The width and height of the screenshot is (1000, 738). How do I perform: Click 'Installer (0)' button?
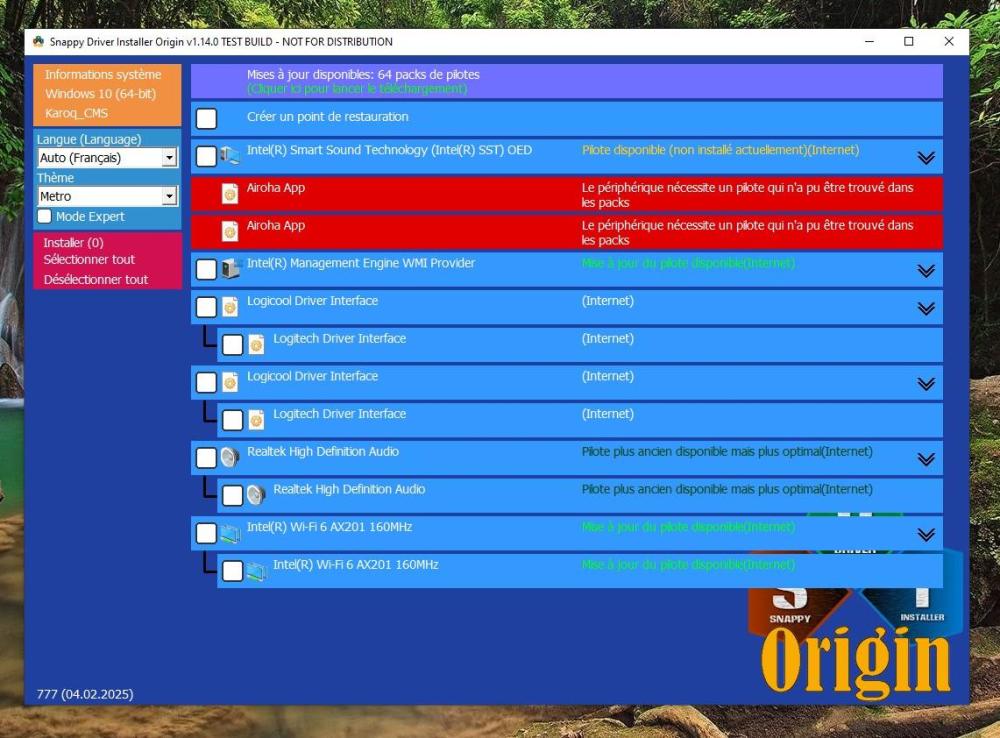[73, 242]
